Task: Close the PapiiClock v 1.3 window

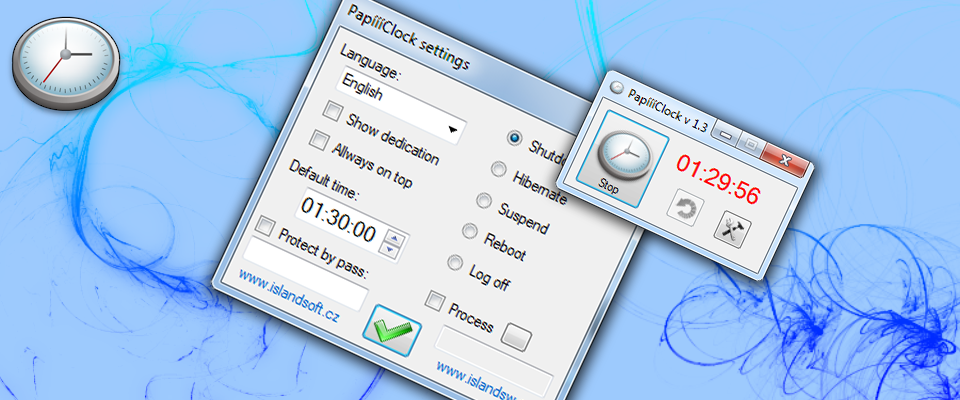Action: click(x=784, y=161)
